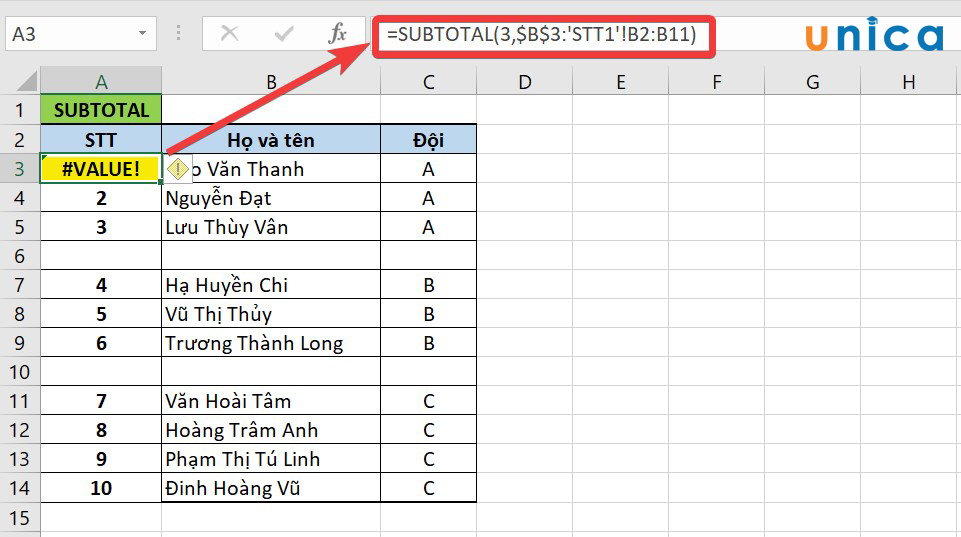961x537 pixels.
Task: Select row 15 header
Action: coord(20,517)
